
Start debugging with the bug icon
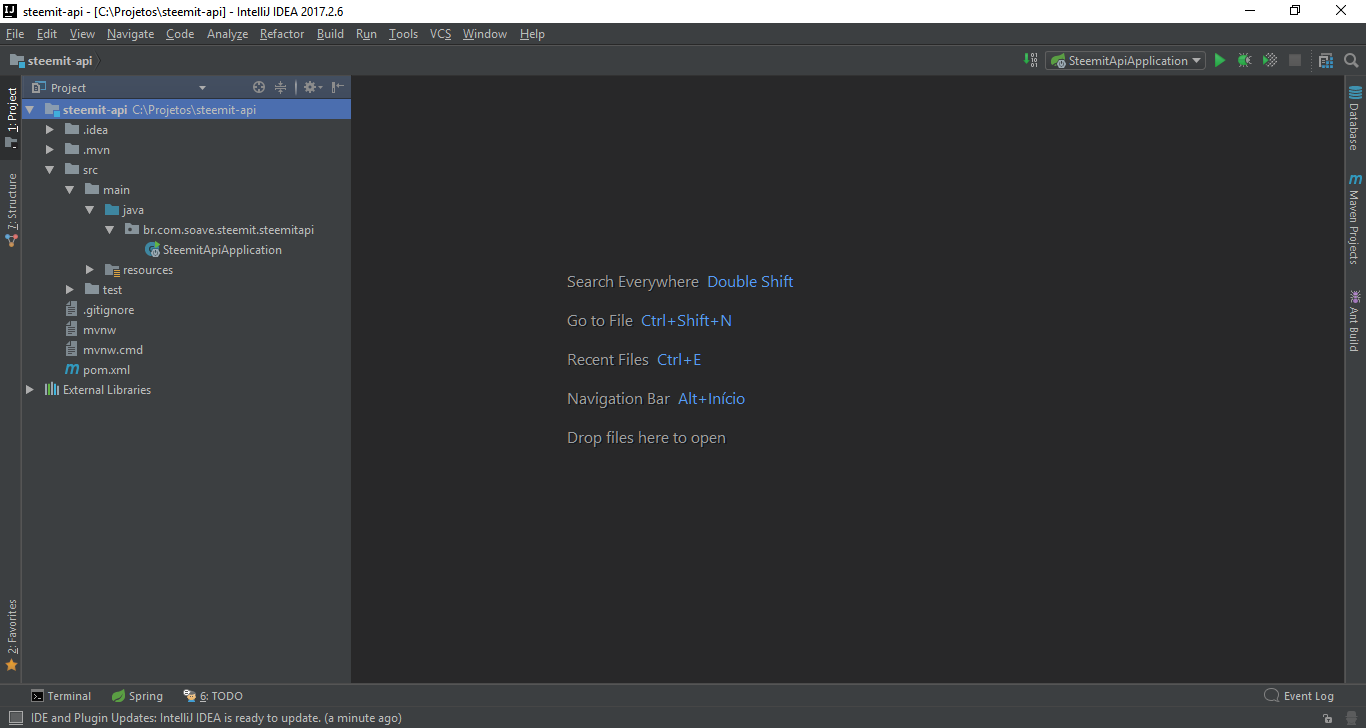[x=1244, y=61]
